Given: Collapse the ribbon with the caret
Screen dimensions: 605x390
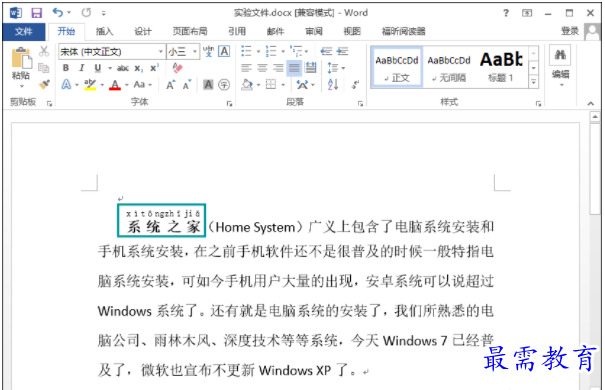Looking at the screenshot, I should (591, 103).
